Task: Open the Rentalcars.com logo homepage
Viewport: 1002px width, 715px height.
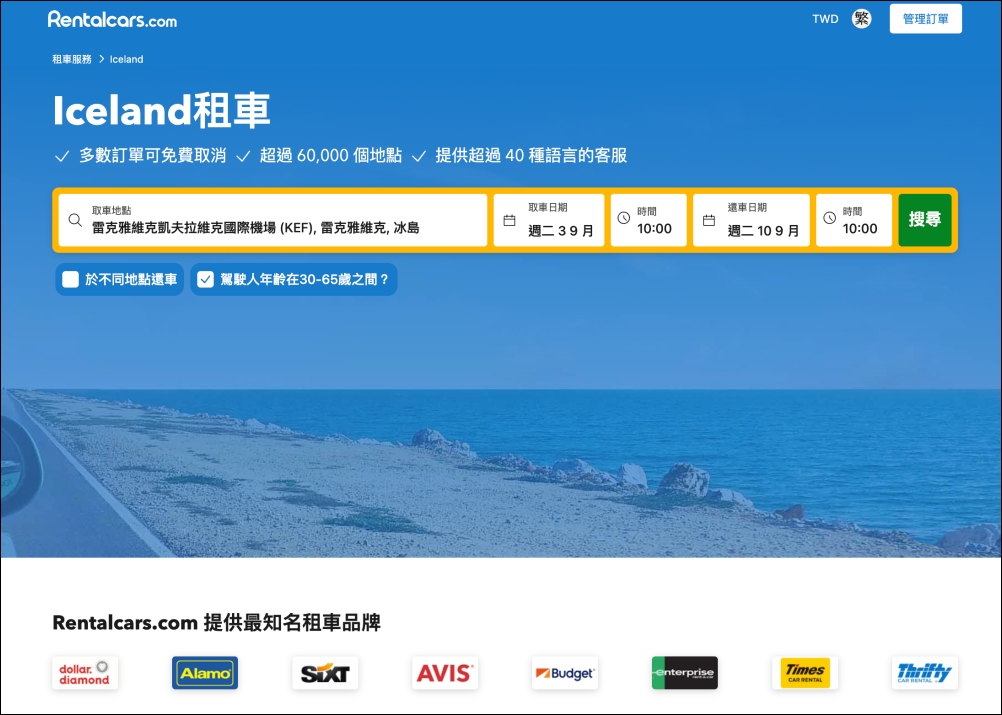Action: click(x=112, y=20)
